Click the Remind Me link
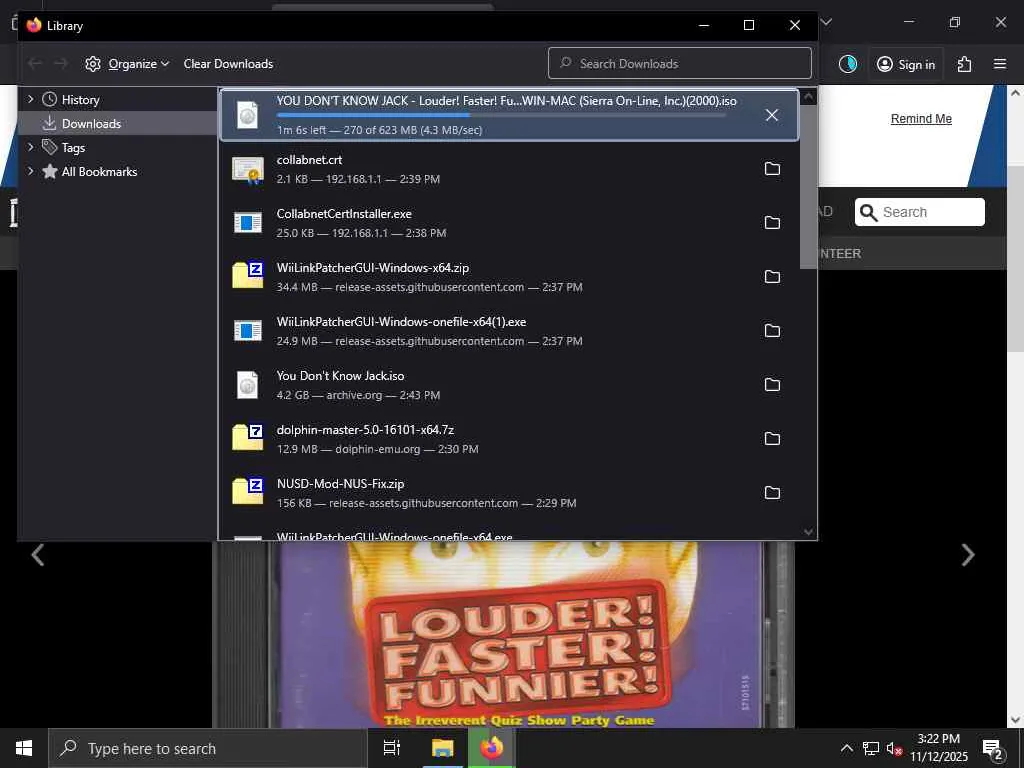The height and width of the screenshot is (768, 1024). point(921,119)
